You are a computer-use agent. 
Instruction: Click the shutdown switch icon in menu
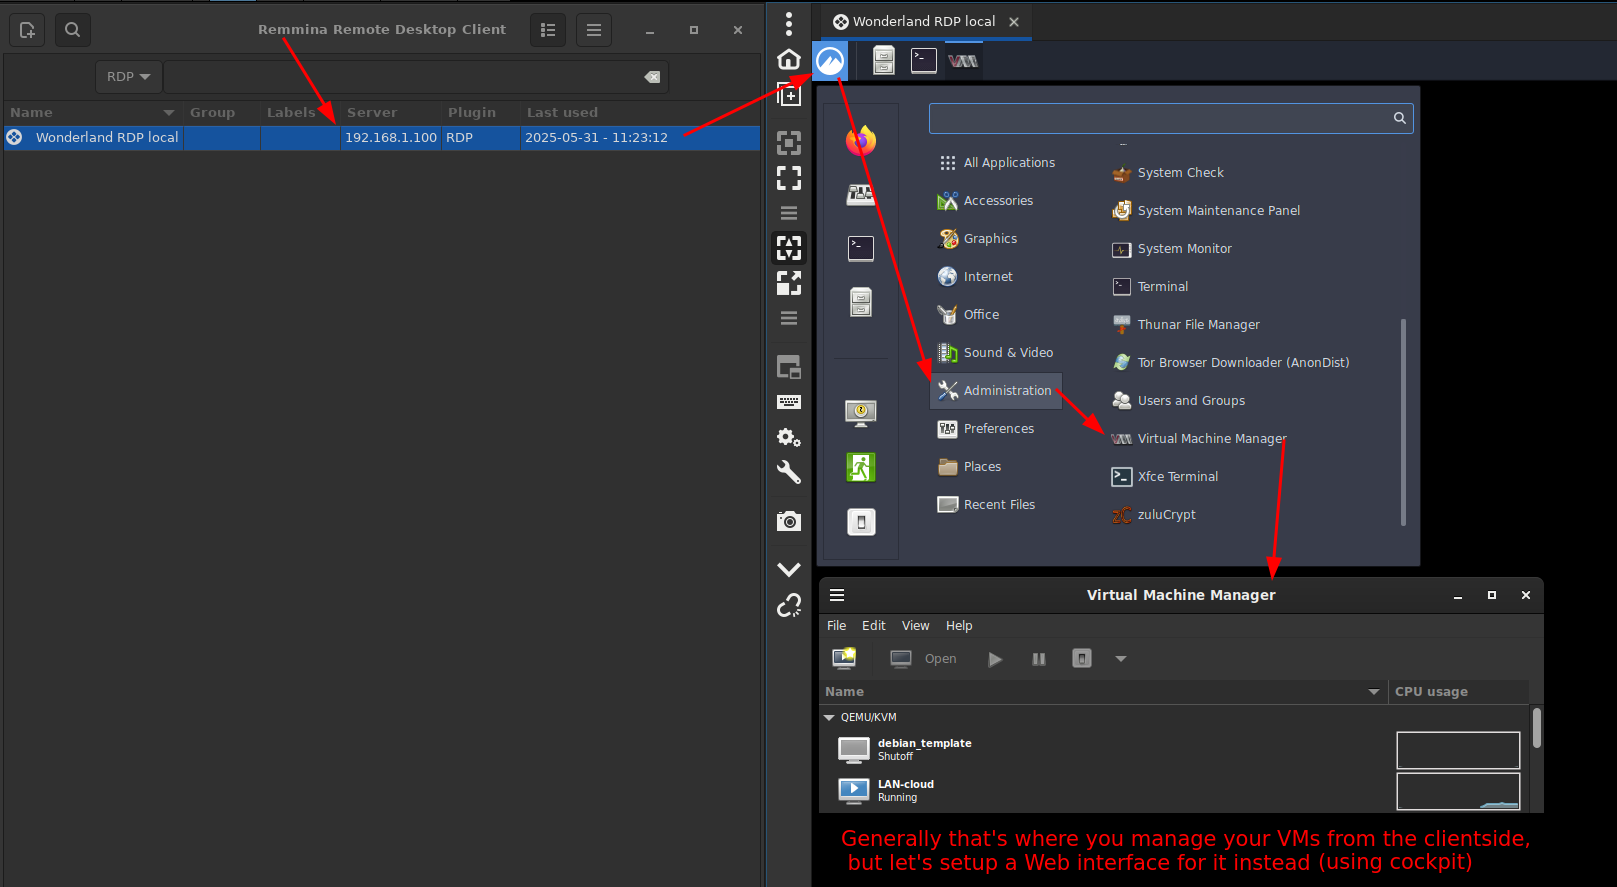(x=861, y=522)
